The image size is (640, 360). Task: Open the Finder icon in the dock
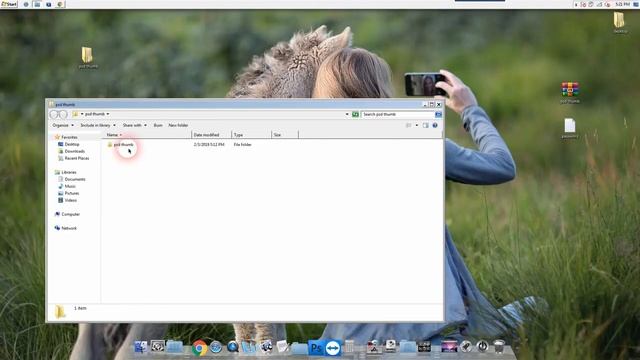(x=140, y=347)
